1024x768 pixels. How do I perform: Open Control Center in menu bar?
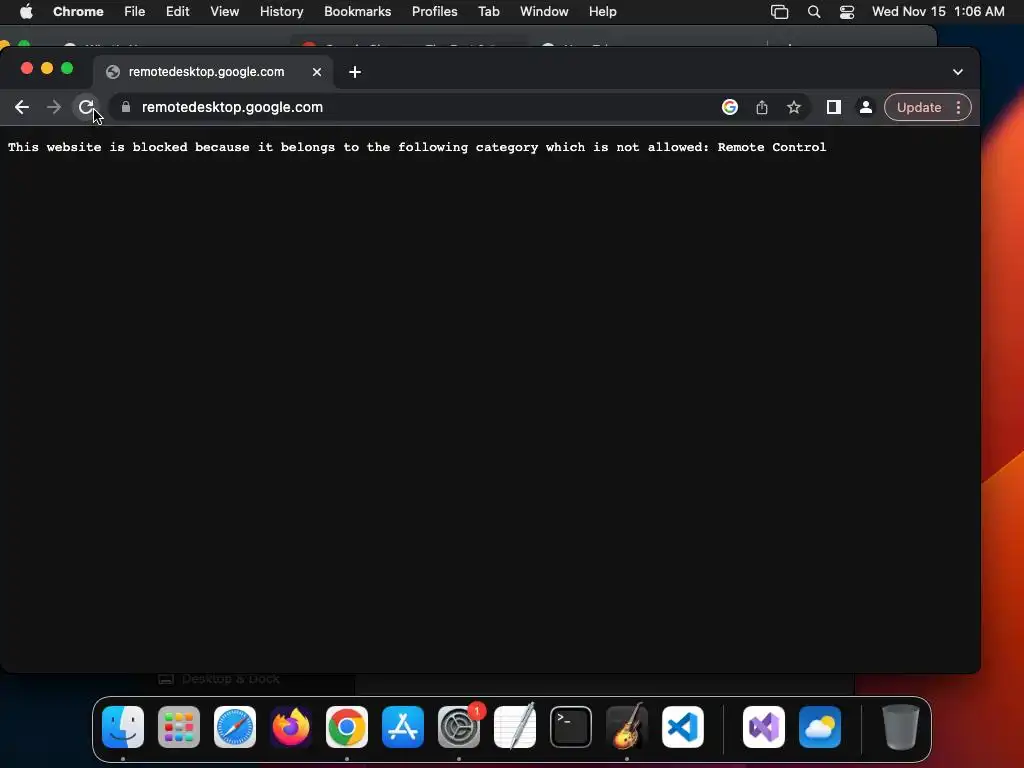[846, 11]
